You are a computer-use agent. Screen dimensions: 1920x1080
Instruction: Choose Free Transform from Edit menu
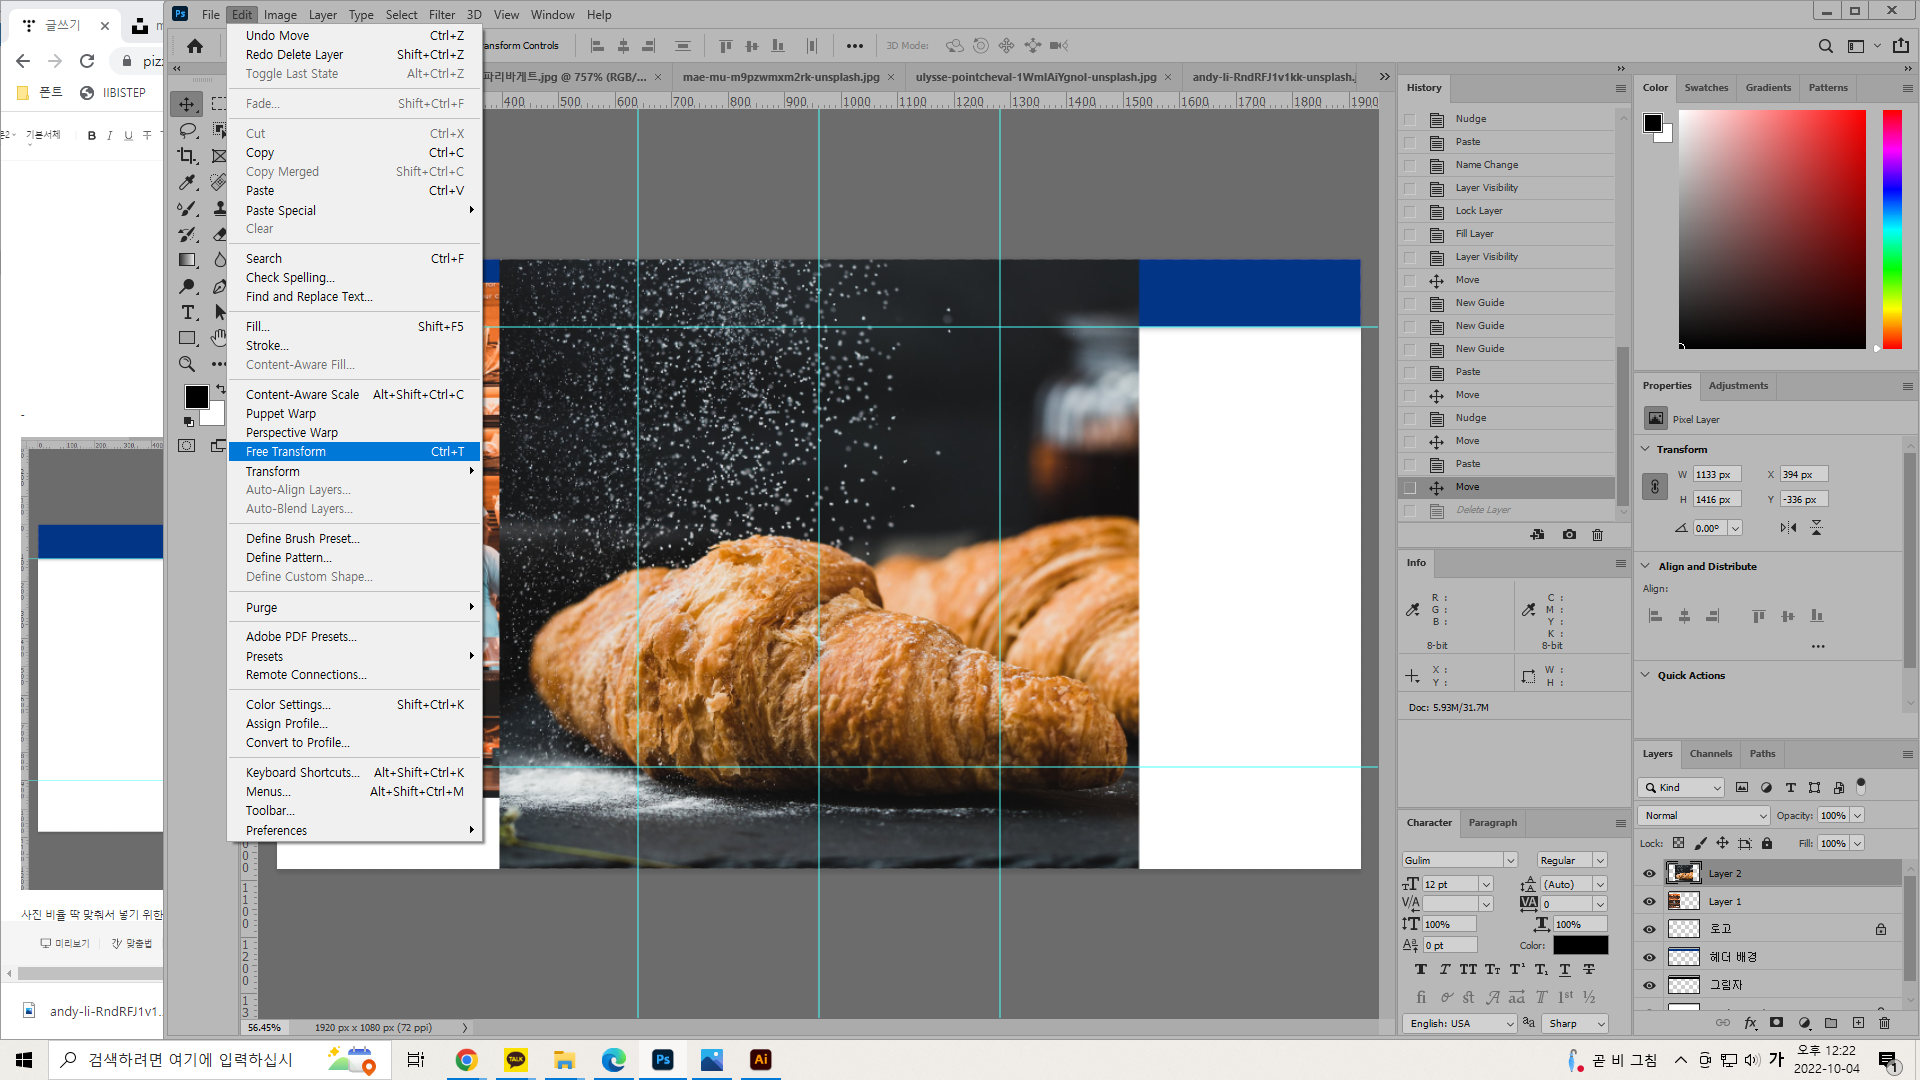355,452
